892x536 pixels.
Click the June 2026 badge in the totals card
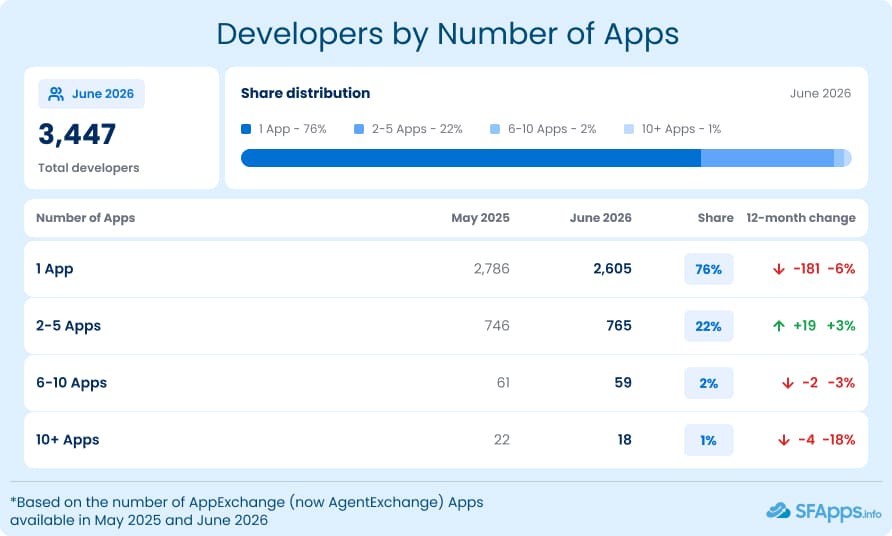(92, 94)
